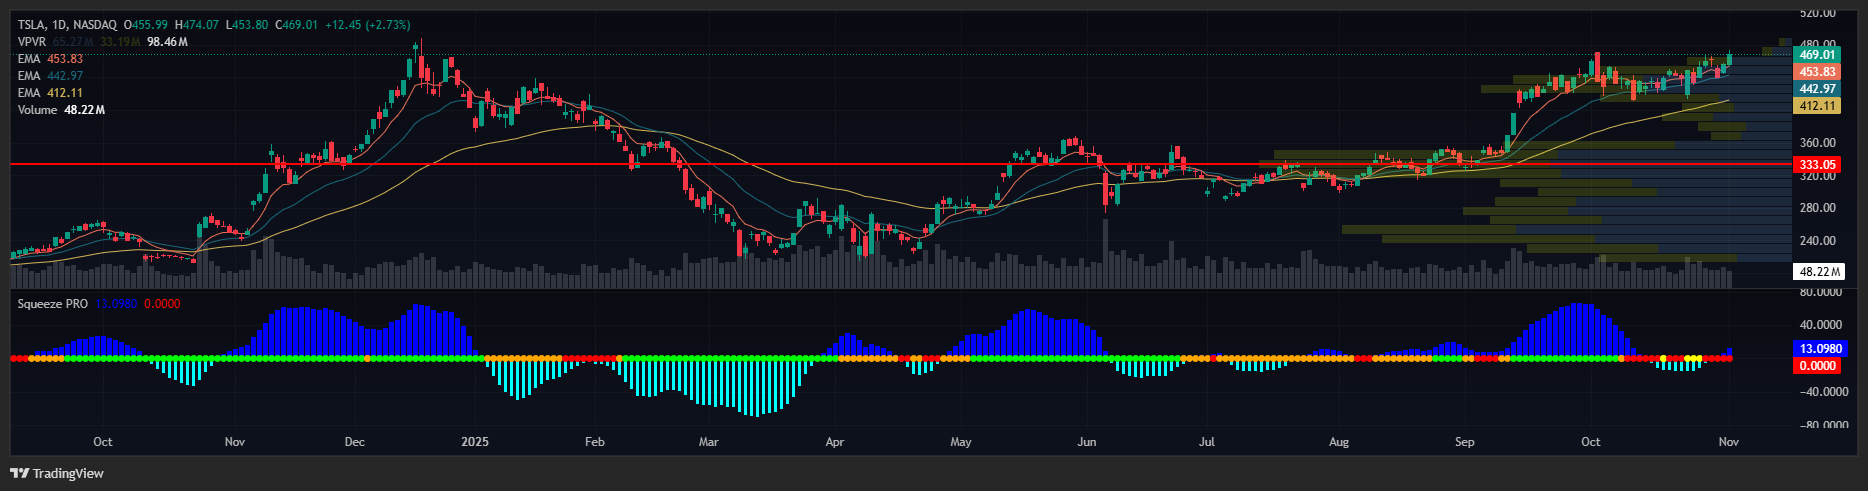Click the 2025 label on time axis
Screen dimensions: 1868x491
[475, 442]
